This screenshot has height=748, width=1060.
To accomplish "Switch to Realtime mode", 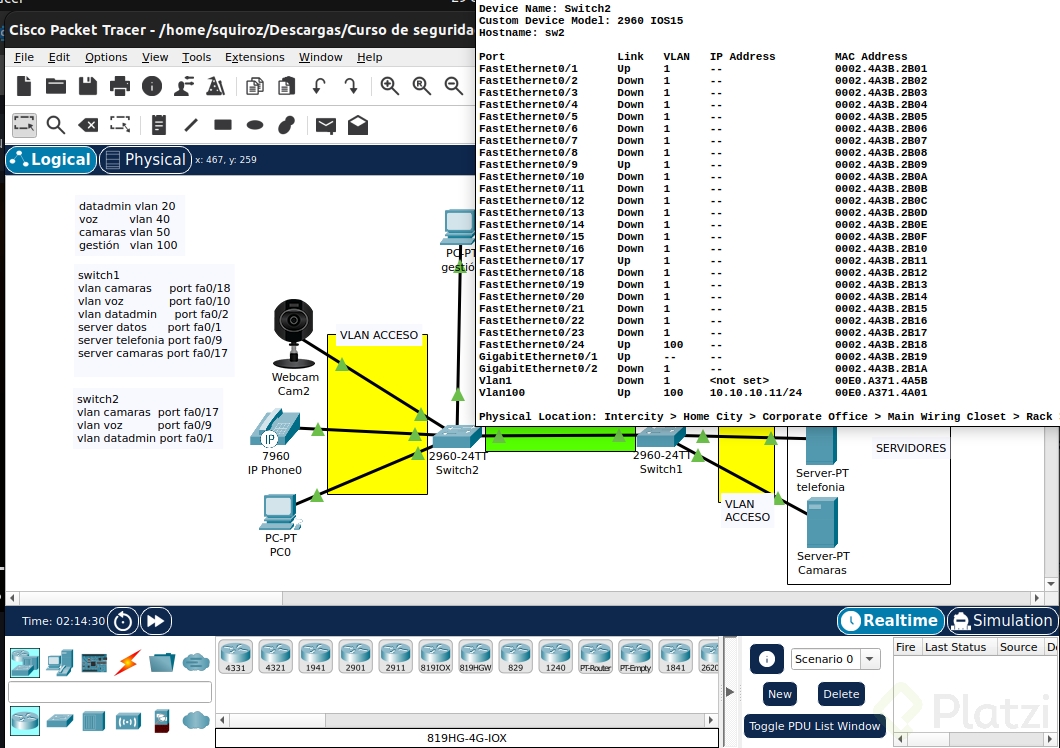I will pyautogui.click(x=890, y=620).
